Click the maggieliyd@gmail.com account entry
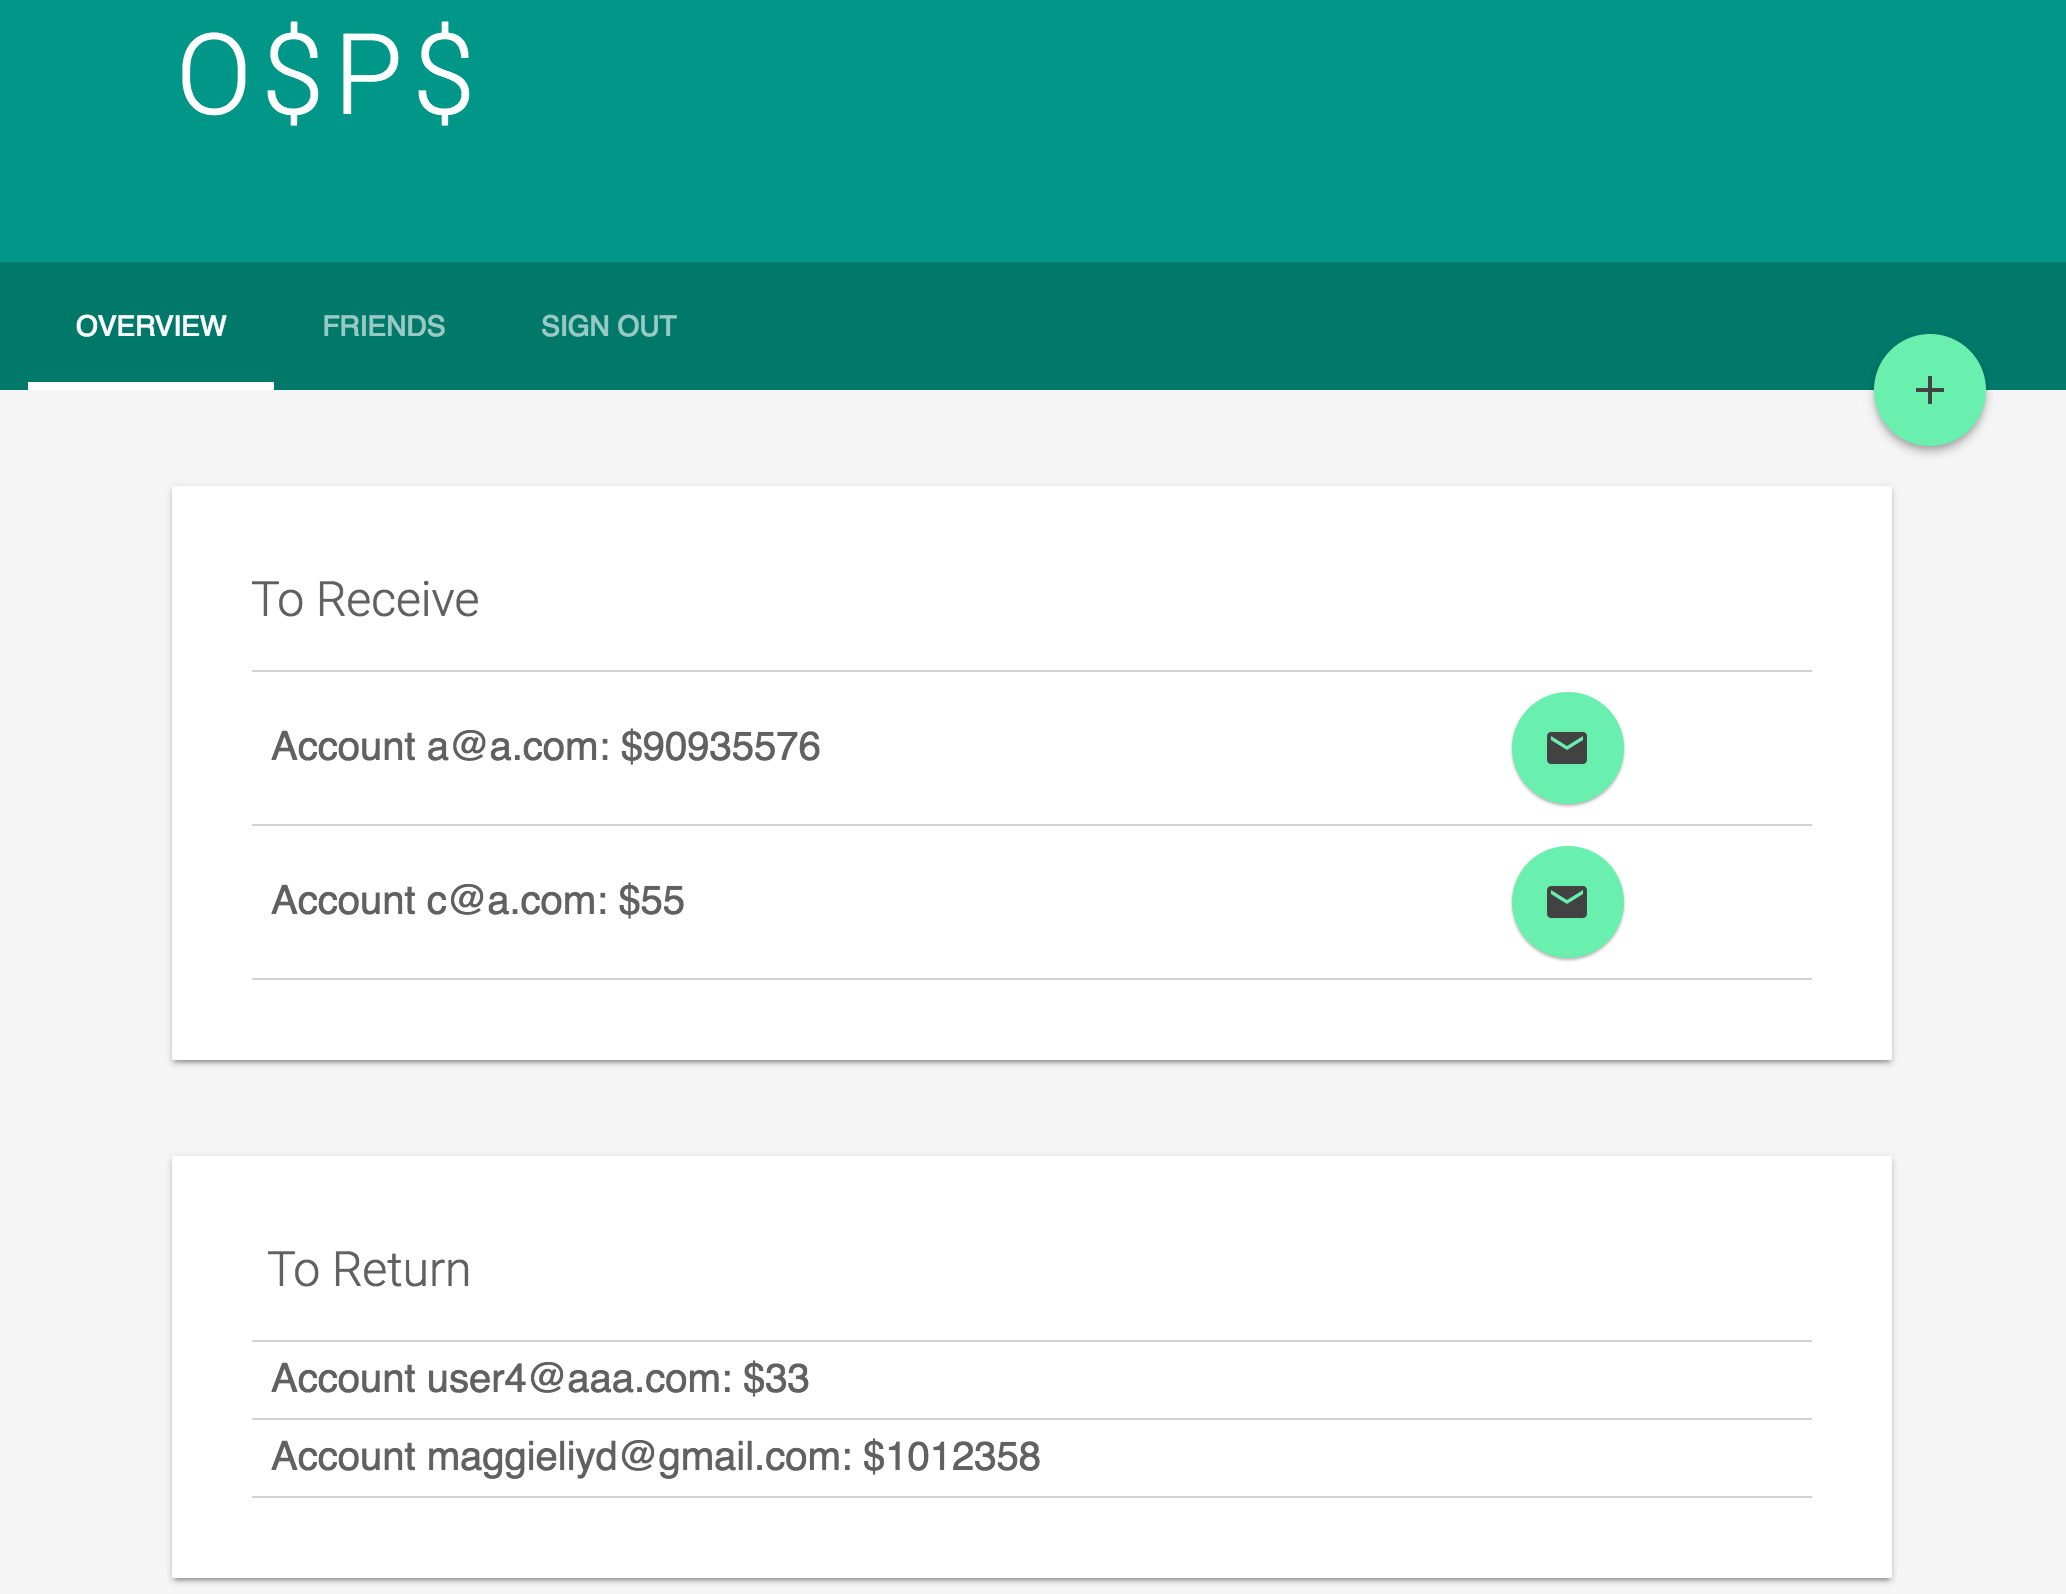This screenshot has width=2066, height=1594. (655, 1457)
